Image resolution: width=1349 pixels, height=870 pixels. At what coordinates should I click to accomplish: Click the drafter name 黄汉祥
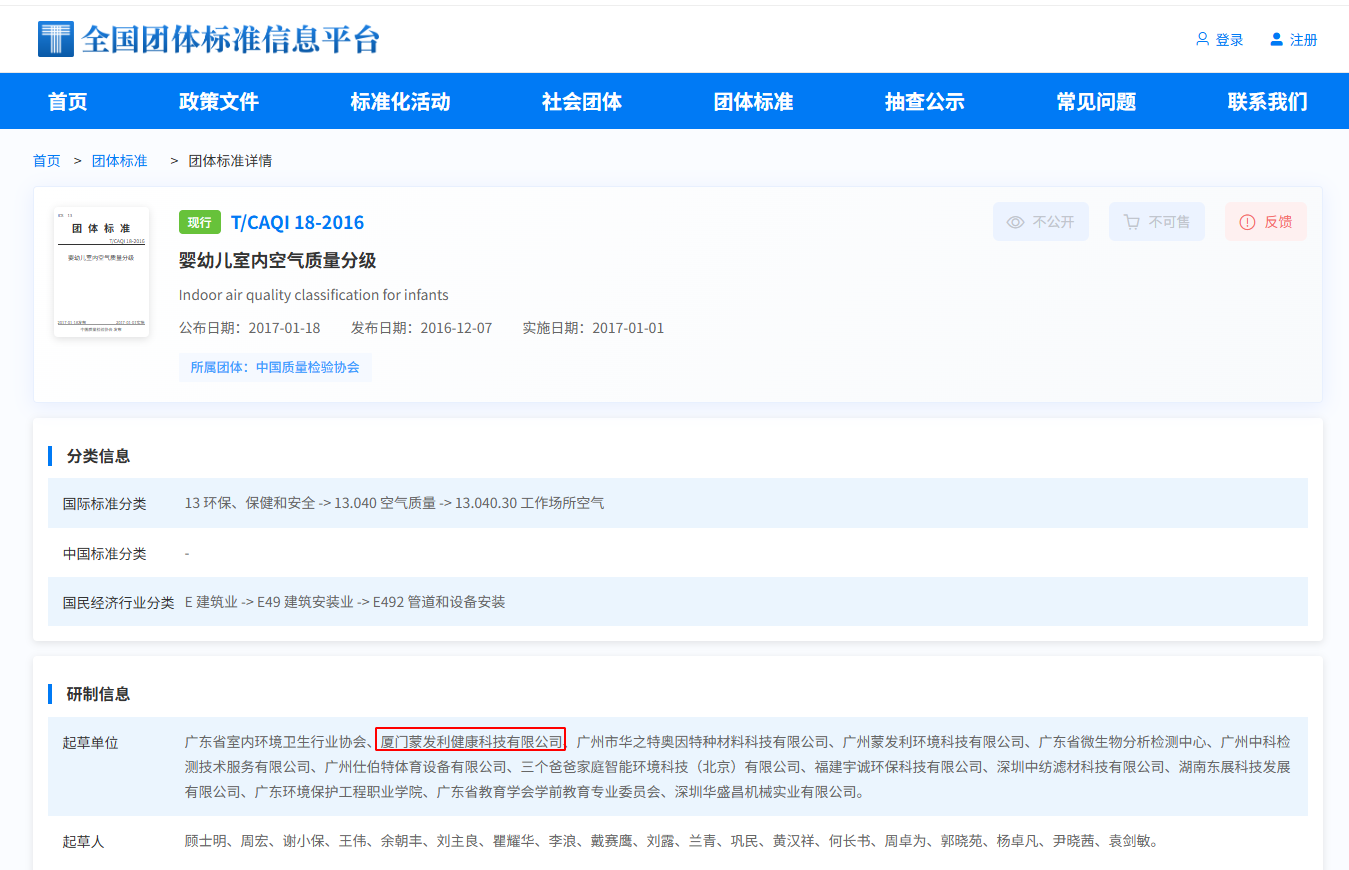(794, 841)
